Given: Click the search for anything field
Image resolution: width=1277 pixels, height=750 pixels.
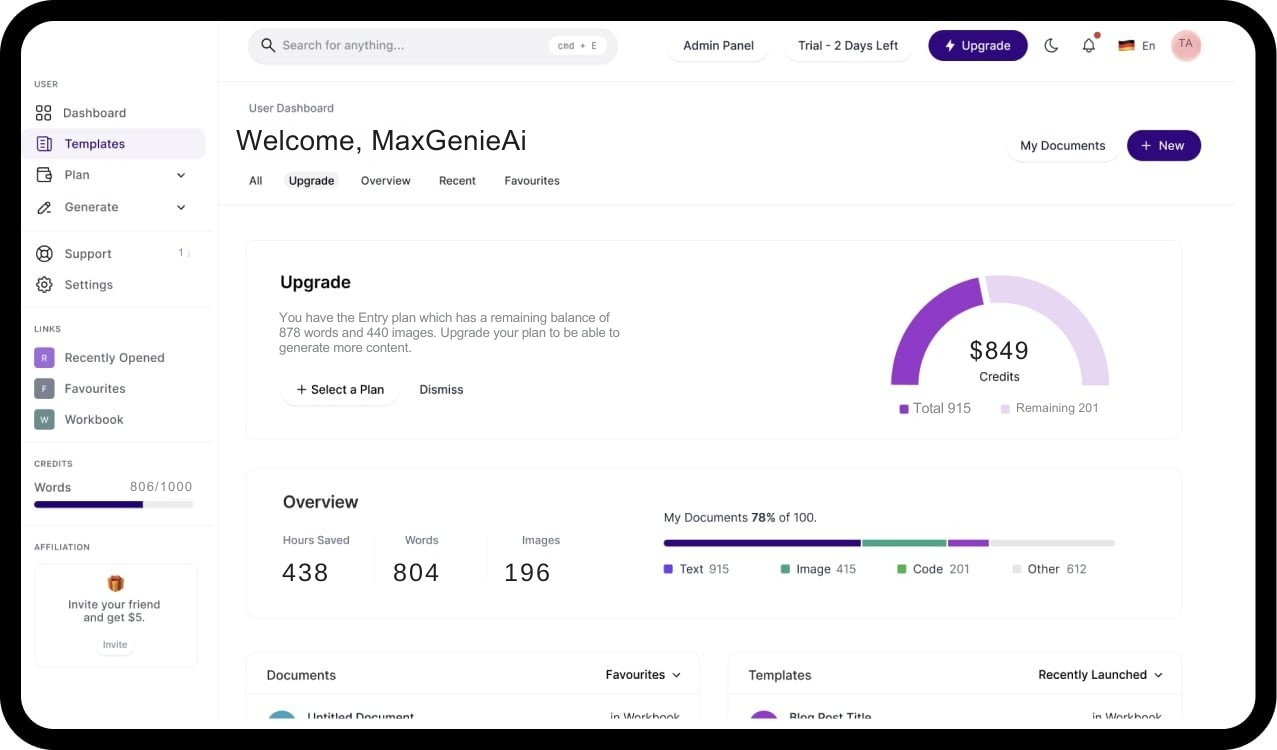Looking at the screenshot, I should (400, 45).
